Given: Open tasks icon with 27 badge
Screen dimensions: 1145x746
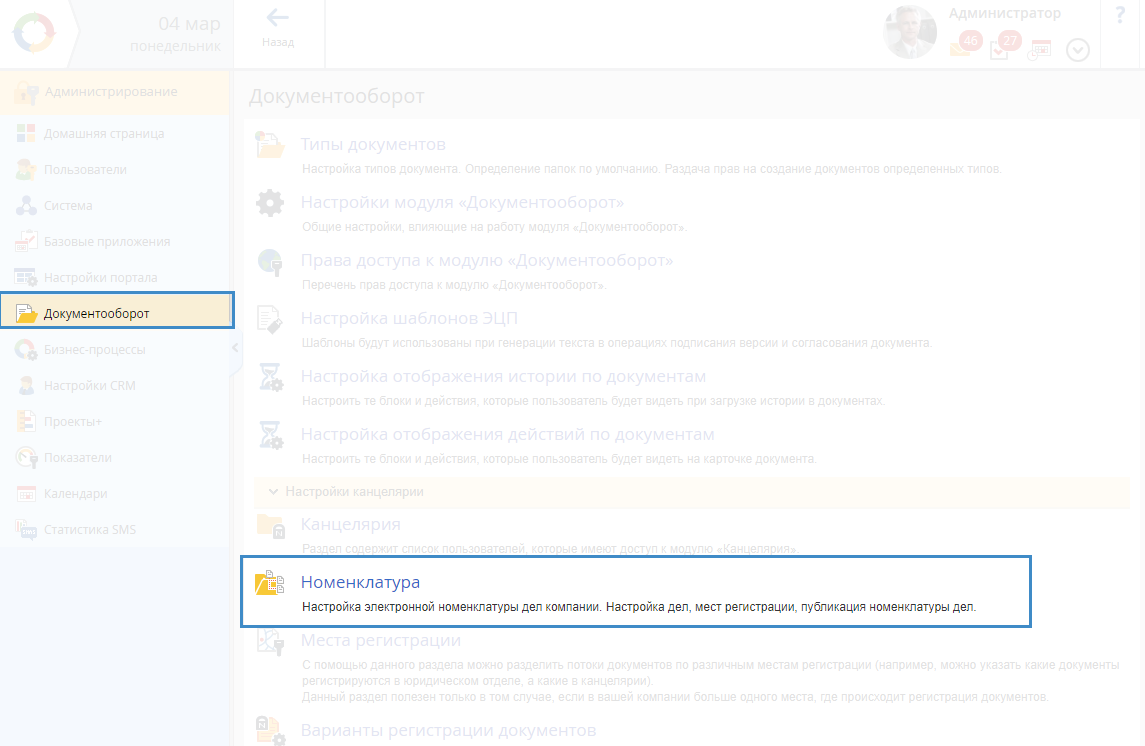Looking at the screenshot, I should click(x=1001, y=47).
